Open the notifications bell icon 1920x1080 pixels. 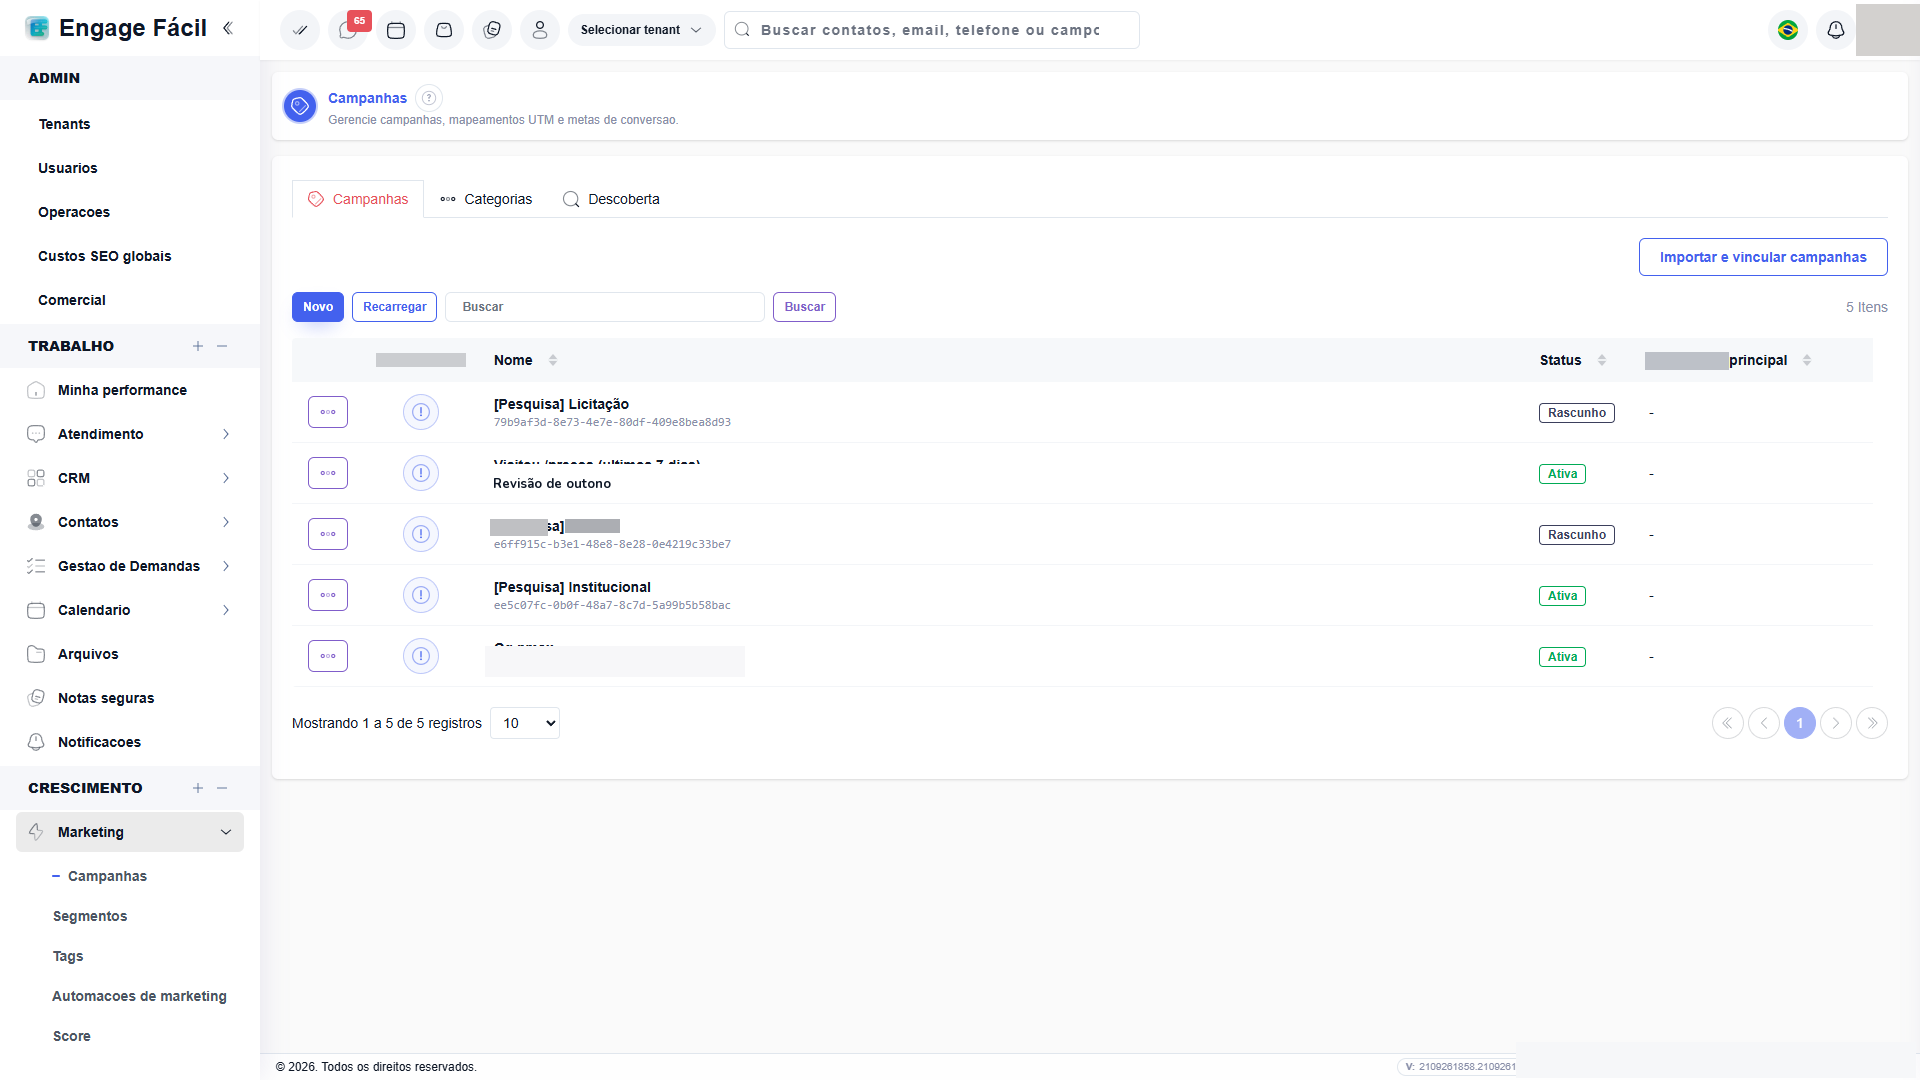[1836, 30]
